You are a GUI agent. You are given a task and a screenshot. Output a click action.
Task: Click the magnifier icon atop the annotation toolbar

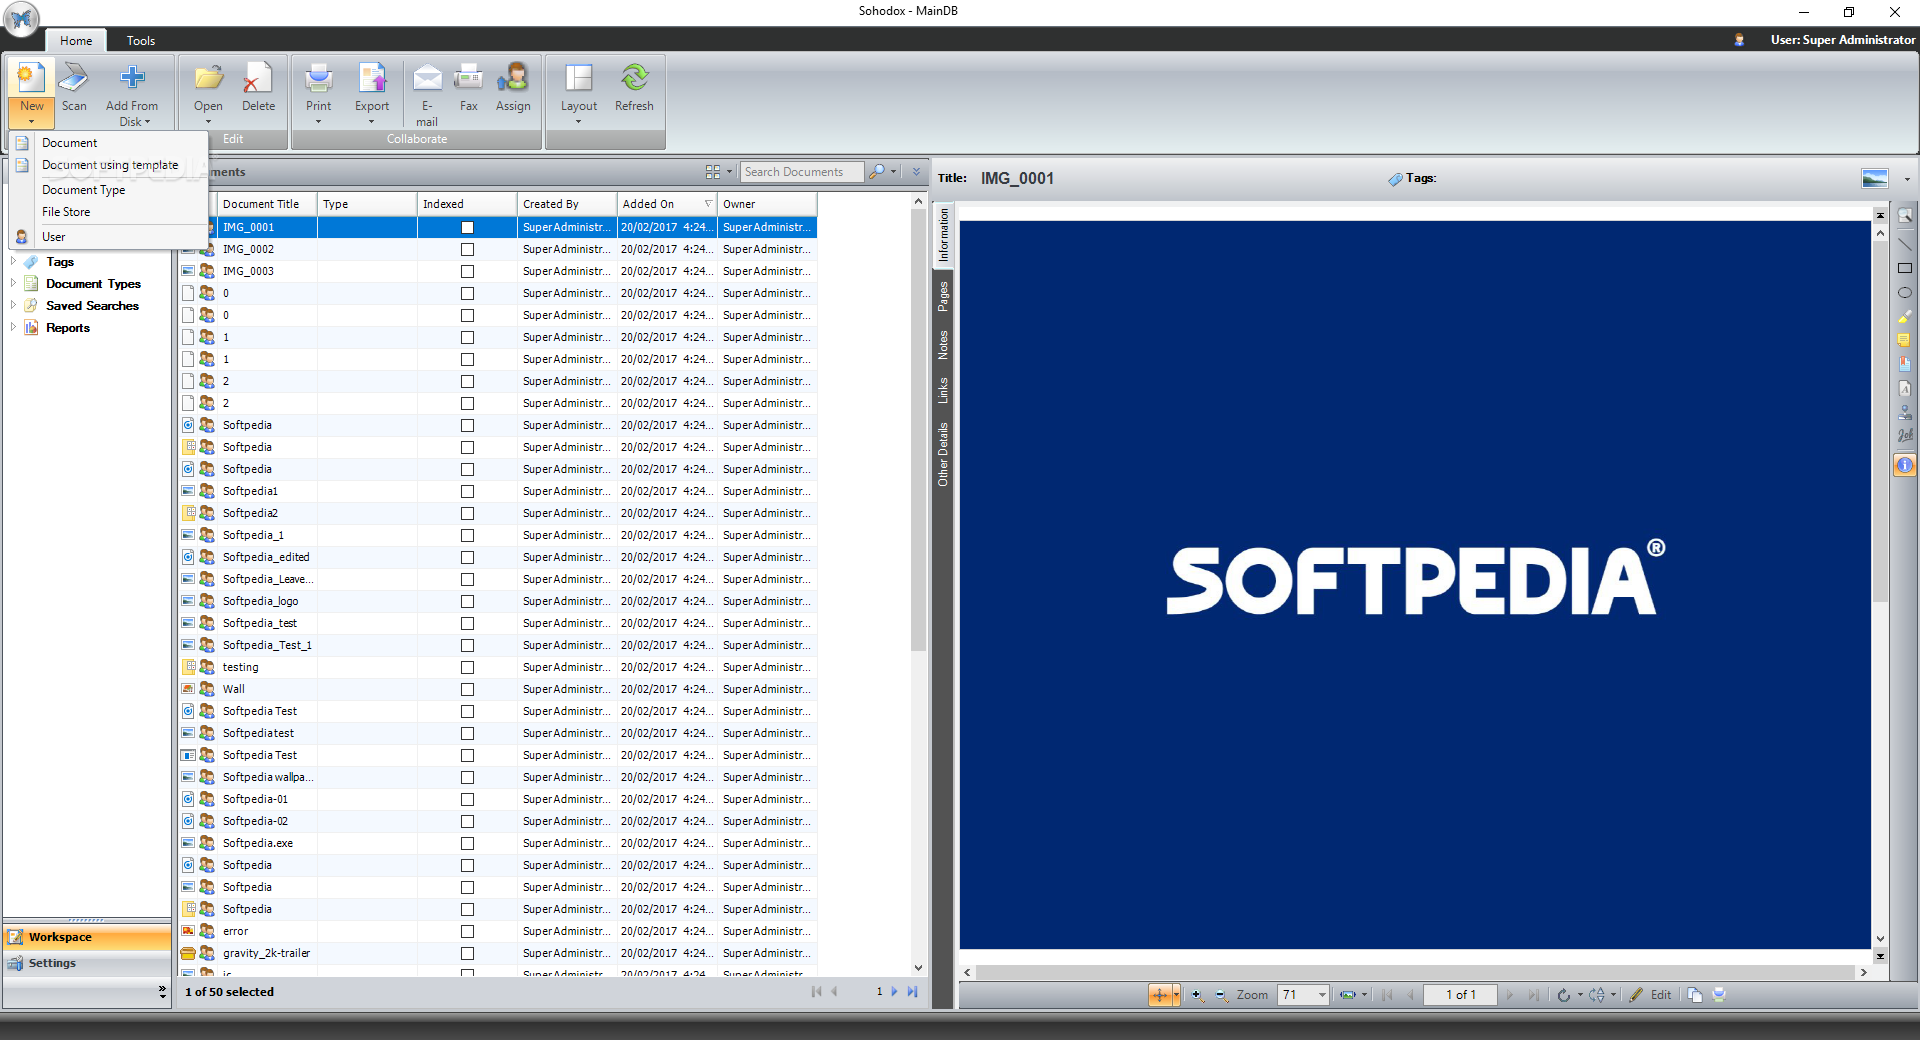[1904, 216]
